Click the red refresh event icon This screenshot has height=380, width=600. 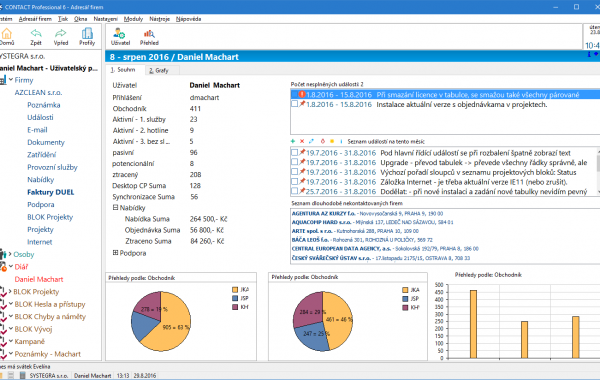[323, 141]
